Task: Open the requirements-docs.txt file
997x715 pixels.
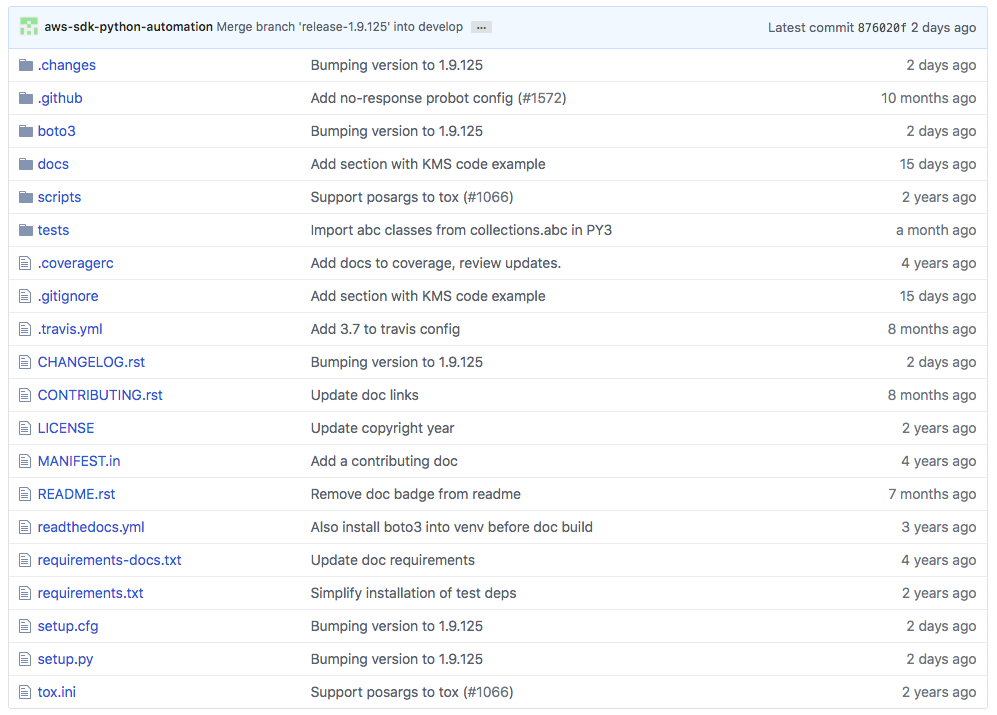Action: (x=109, y=559)
